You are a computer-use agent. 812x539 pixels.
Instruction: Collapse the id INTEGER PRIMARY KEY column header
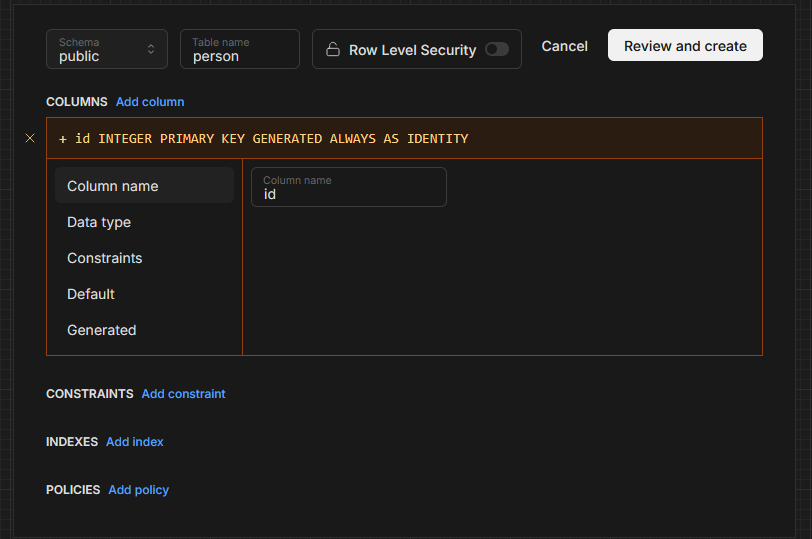tap(404, 138)
